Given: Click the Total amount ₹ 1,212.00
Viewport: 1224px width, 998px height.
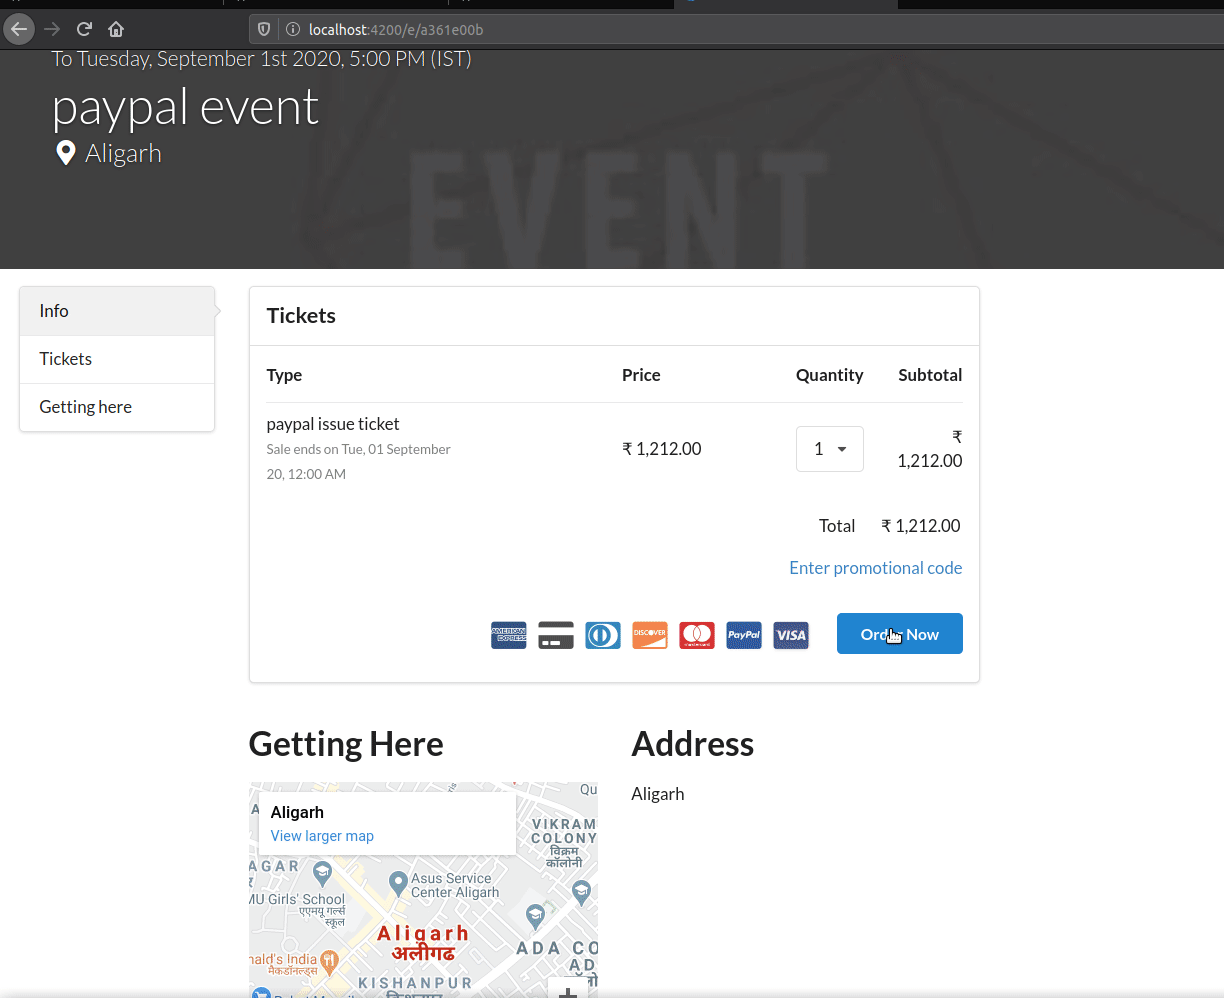Looking at the screenshot, I should pyautogui.click(x=921, y=526).
